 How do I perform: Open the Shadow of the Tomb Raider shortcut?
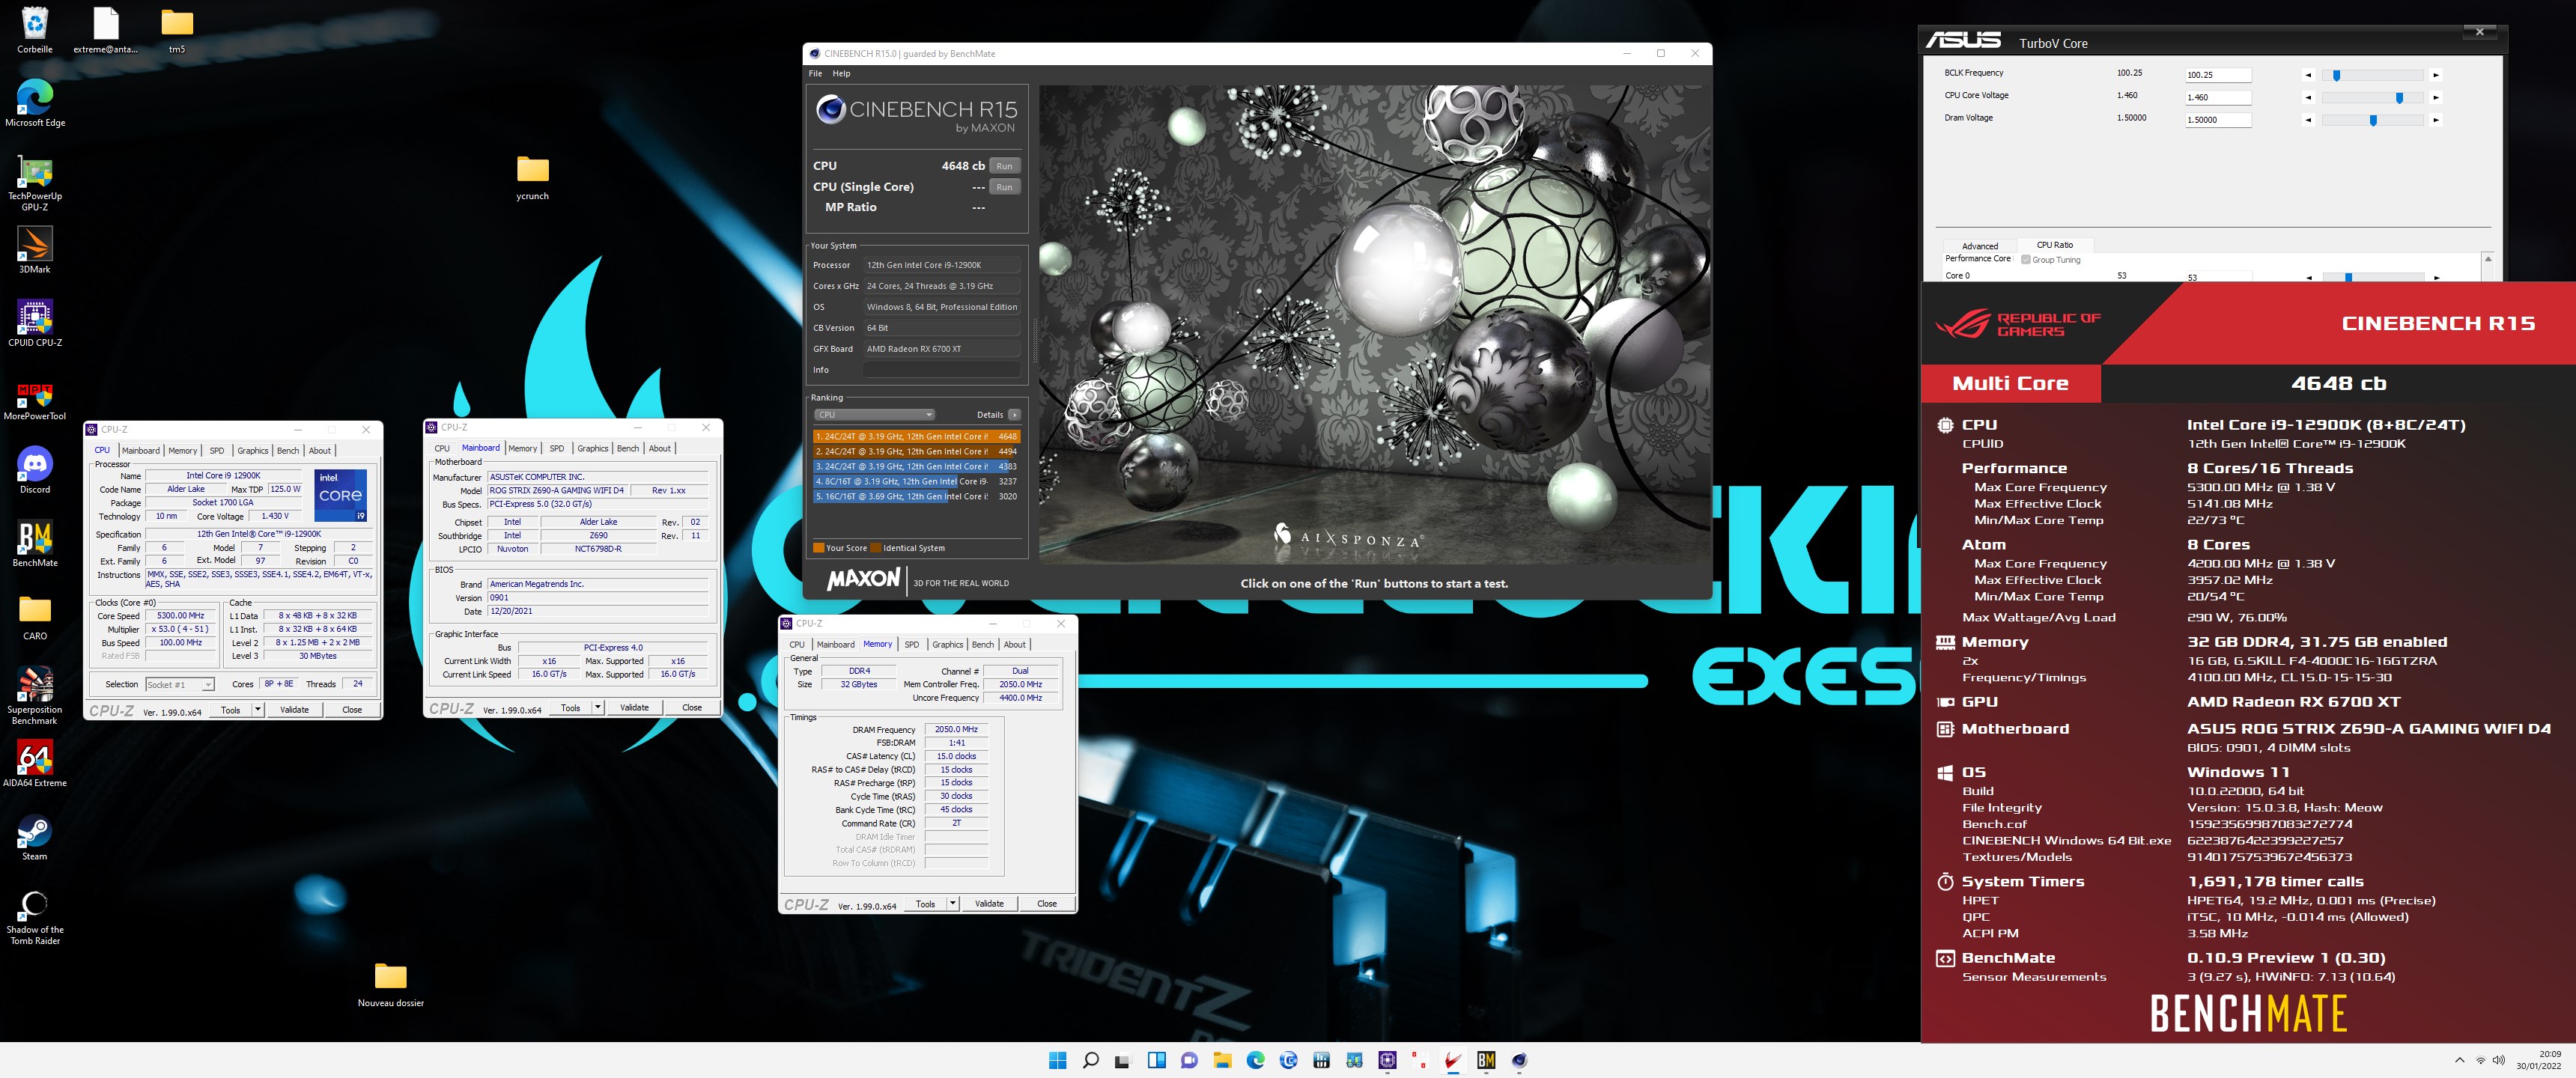[35, 916]
